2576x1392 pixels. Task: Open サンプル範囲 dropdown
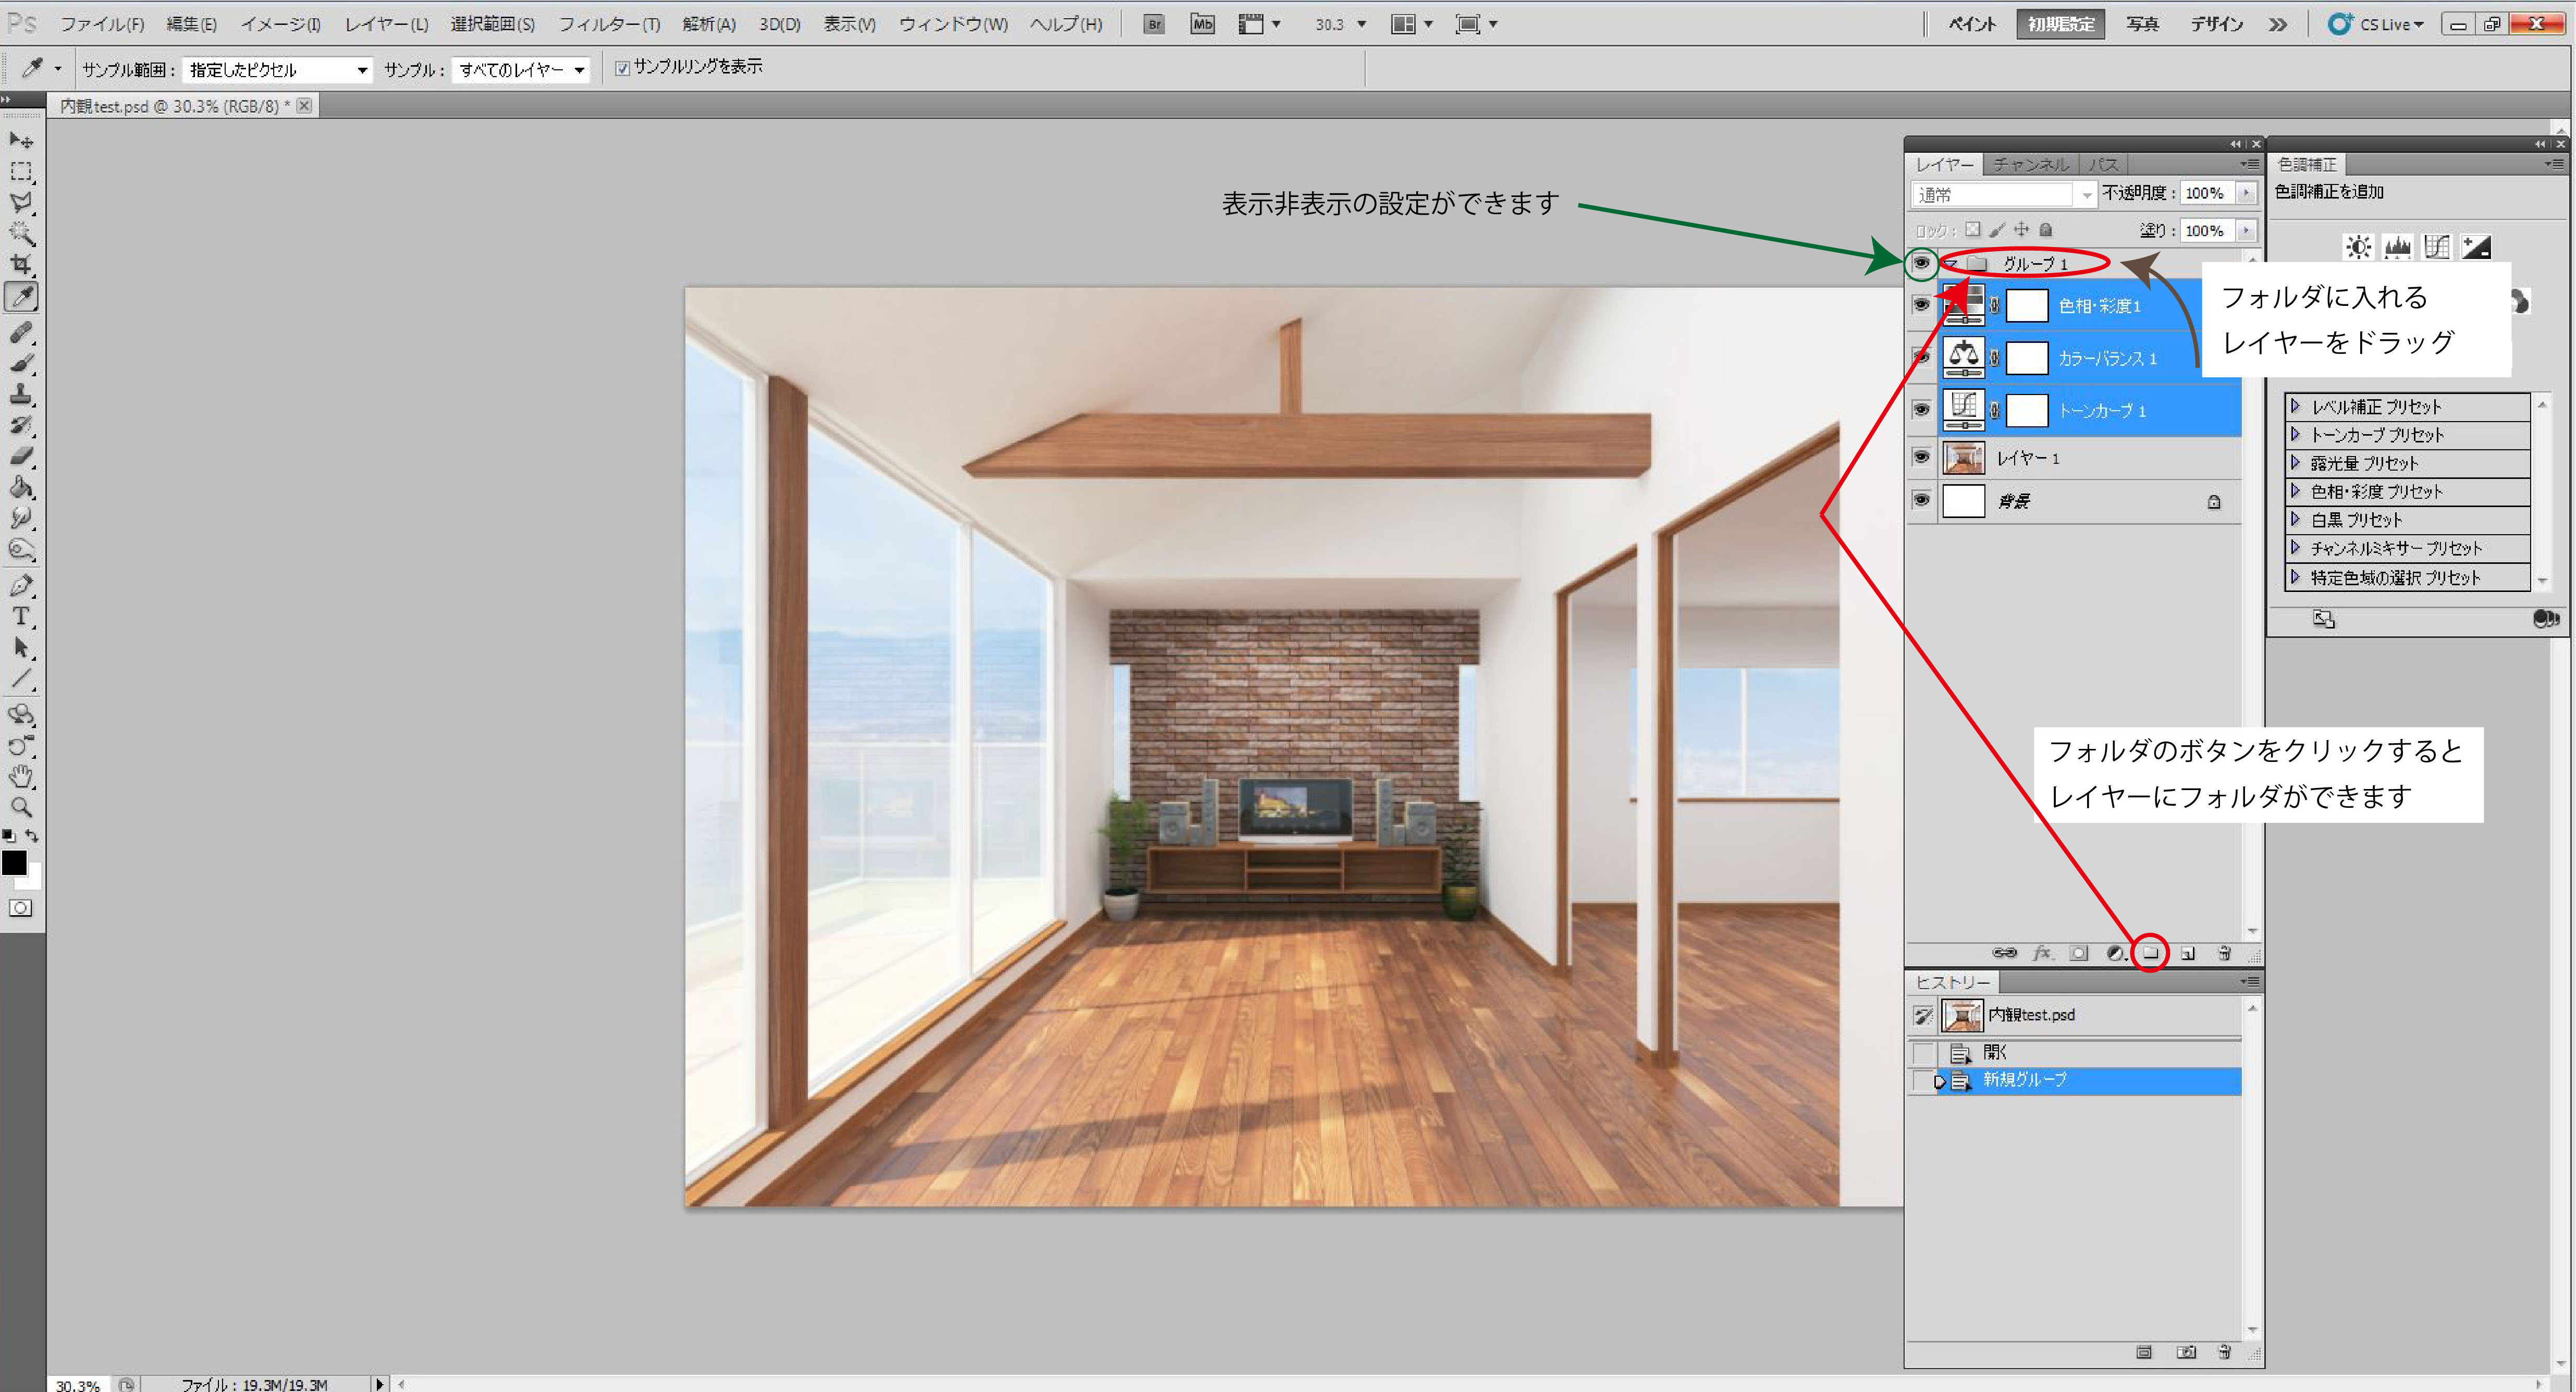pos(277,70)
